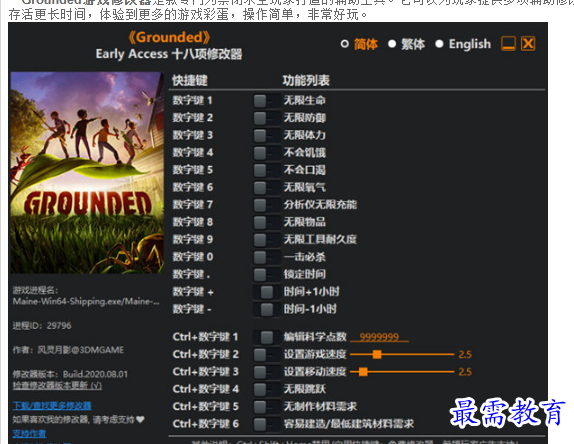Toggle the 无限防御 switch
Image resolution: width=574 pixels, height=444 pixels.
pyautogui.click(x=266, y=118)
